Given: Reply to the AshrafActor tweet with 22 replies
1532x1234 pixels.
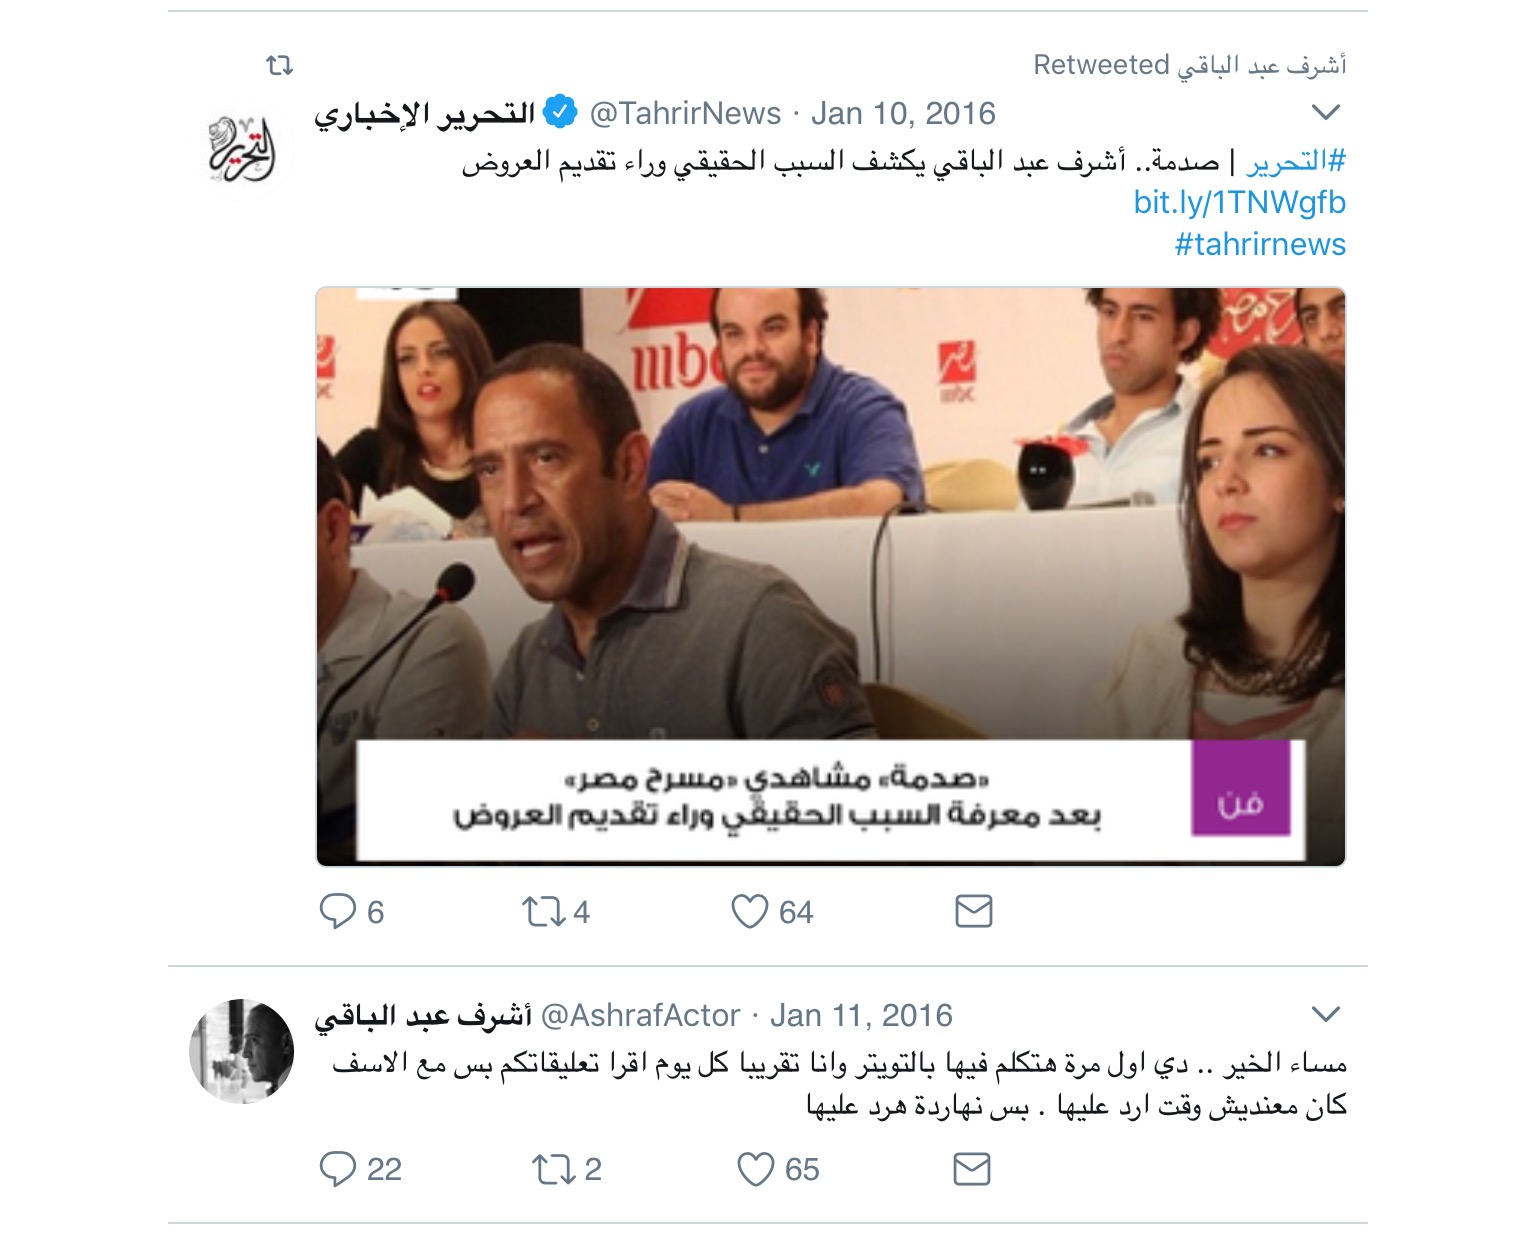Looking at the screenshot, I should pos(338,1168).
